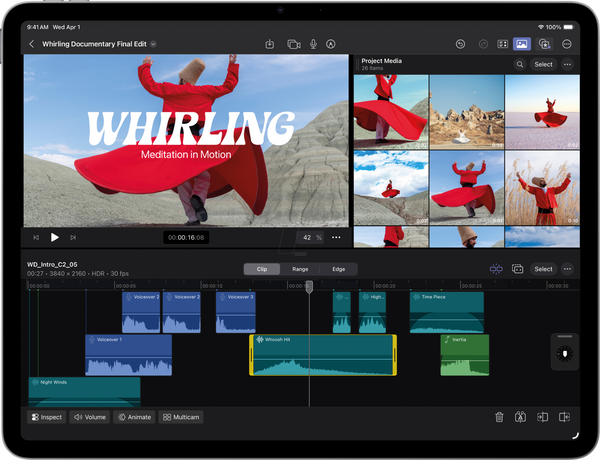Click the 00:00:05 ruler mark
This screenshot has width=600, height=460.
point(126,286)
